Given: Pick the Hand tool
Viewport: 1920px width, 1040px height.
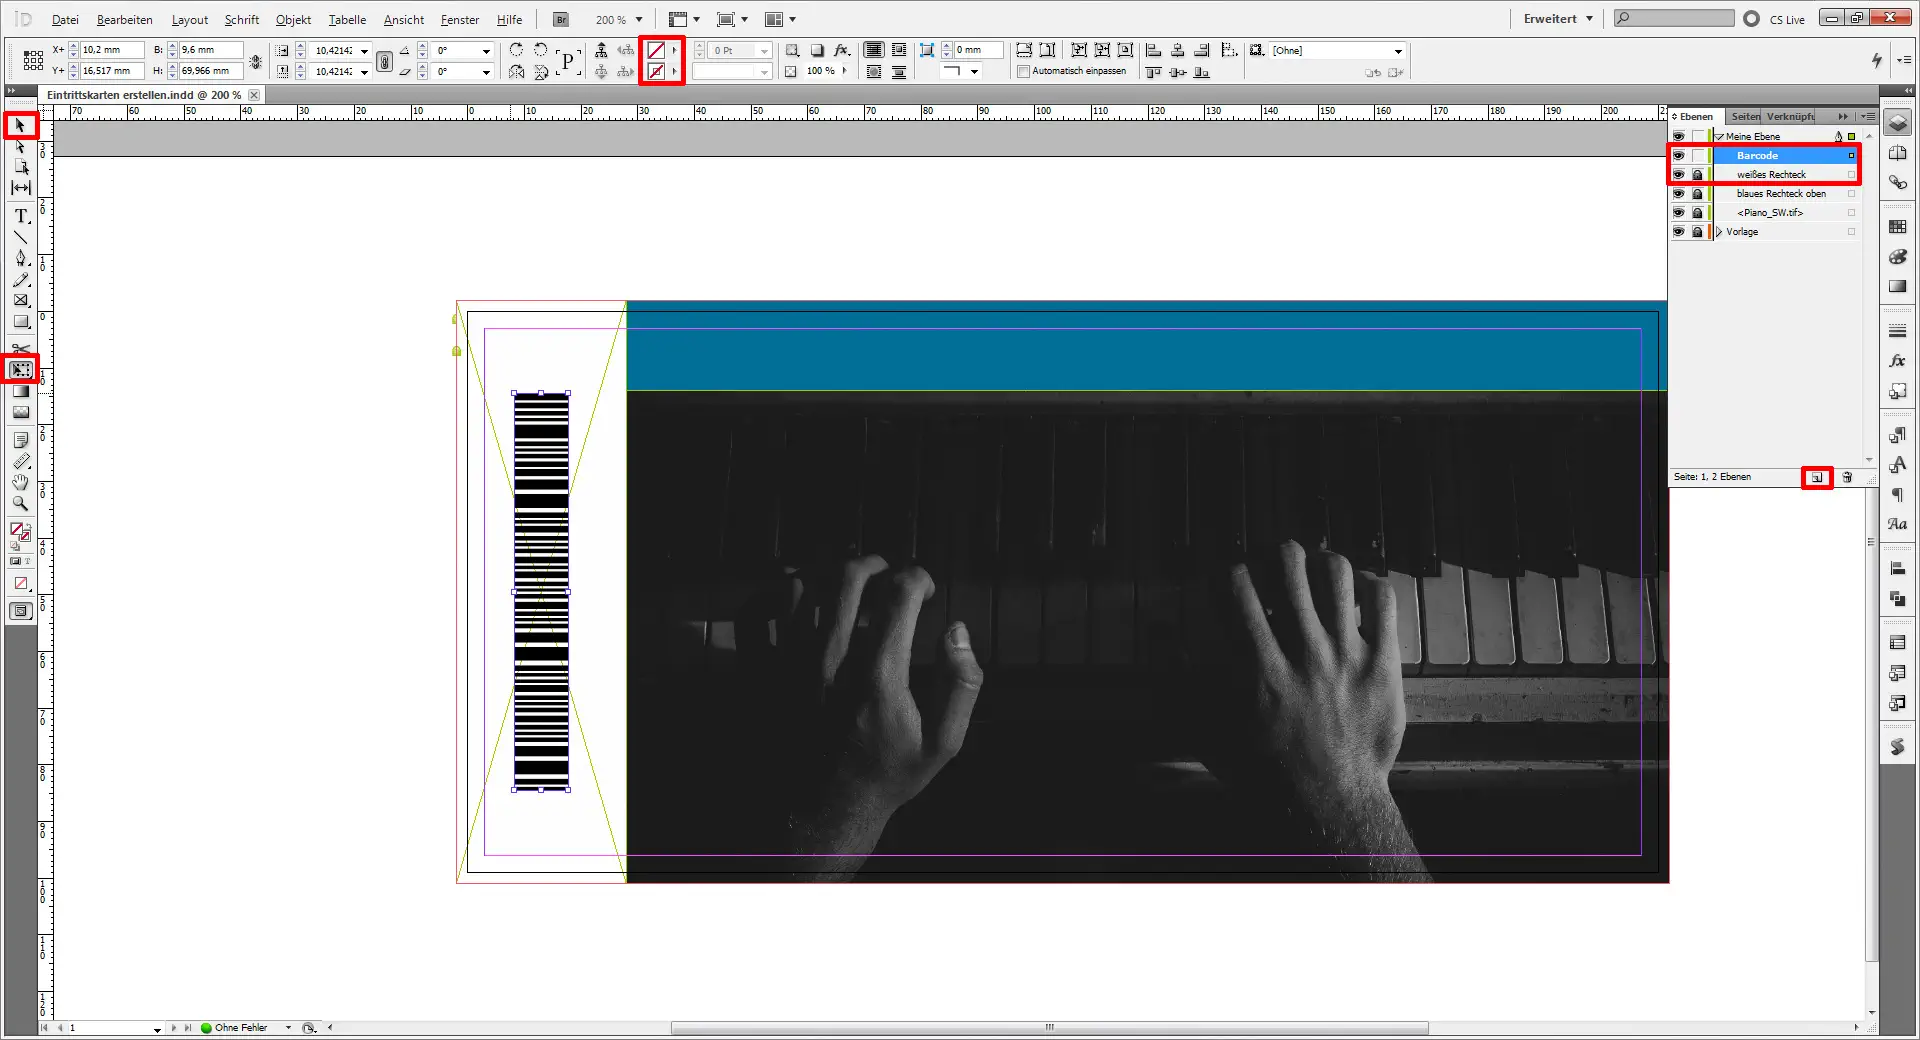Looking at the screenshot, I should 19,482.
